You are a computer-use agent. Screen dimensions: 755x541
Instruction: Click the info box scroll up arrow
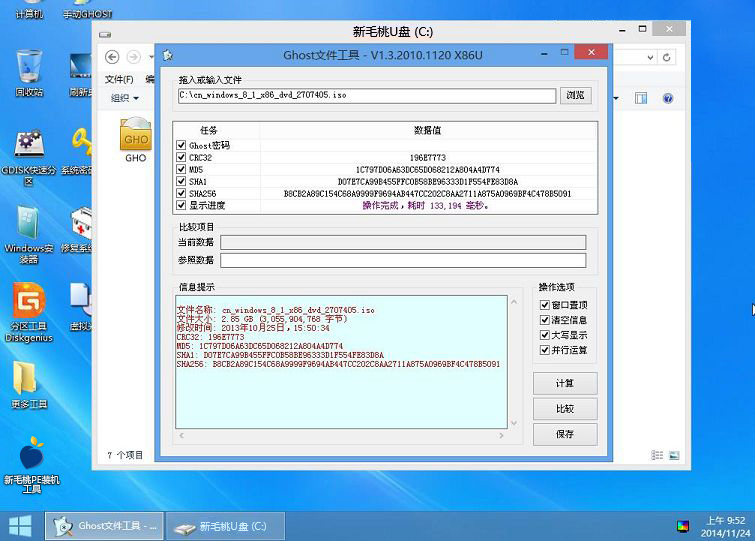514,302
